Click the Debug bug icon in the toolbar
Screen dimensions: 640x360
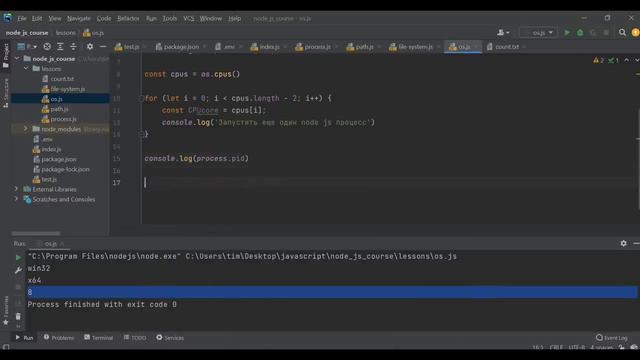[580, 33]
